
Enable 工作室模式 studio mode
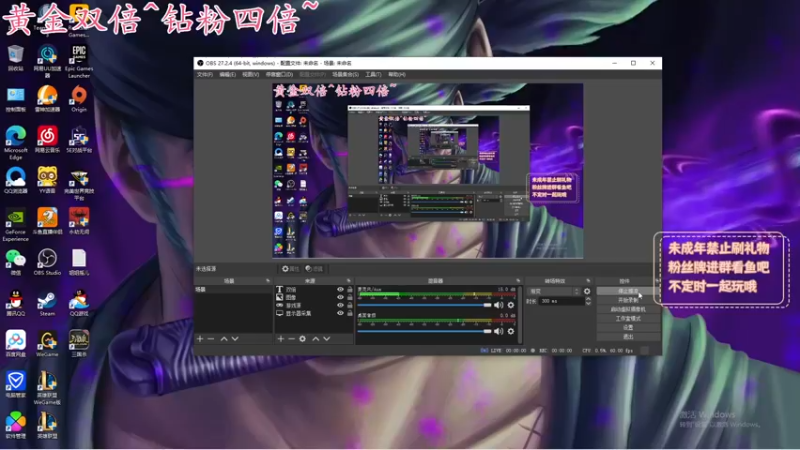(628, 318)
